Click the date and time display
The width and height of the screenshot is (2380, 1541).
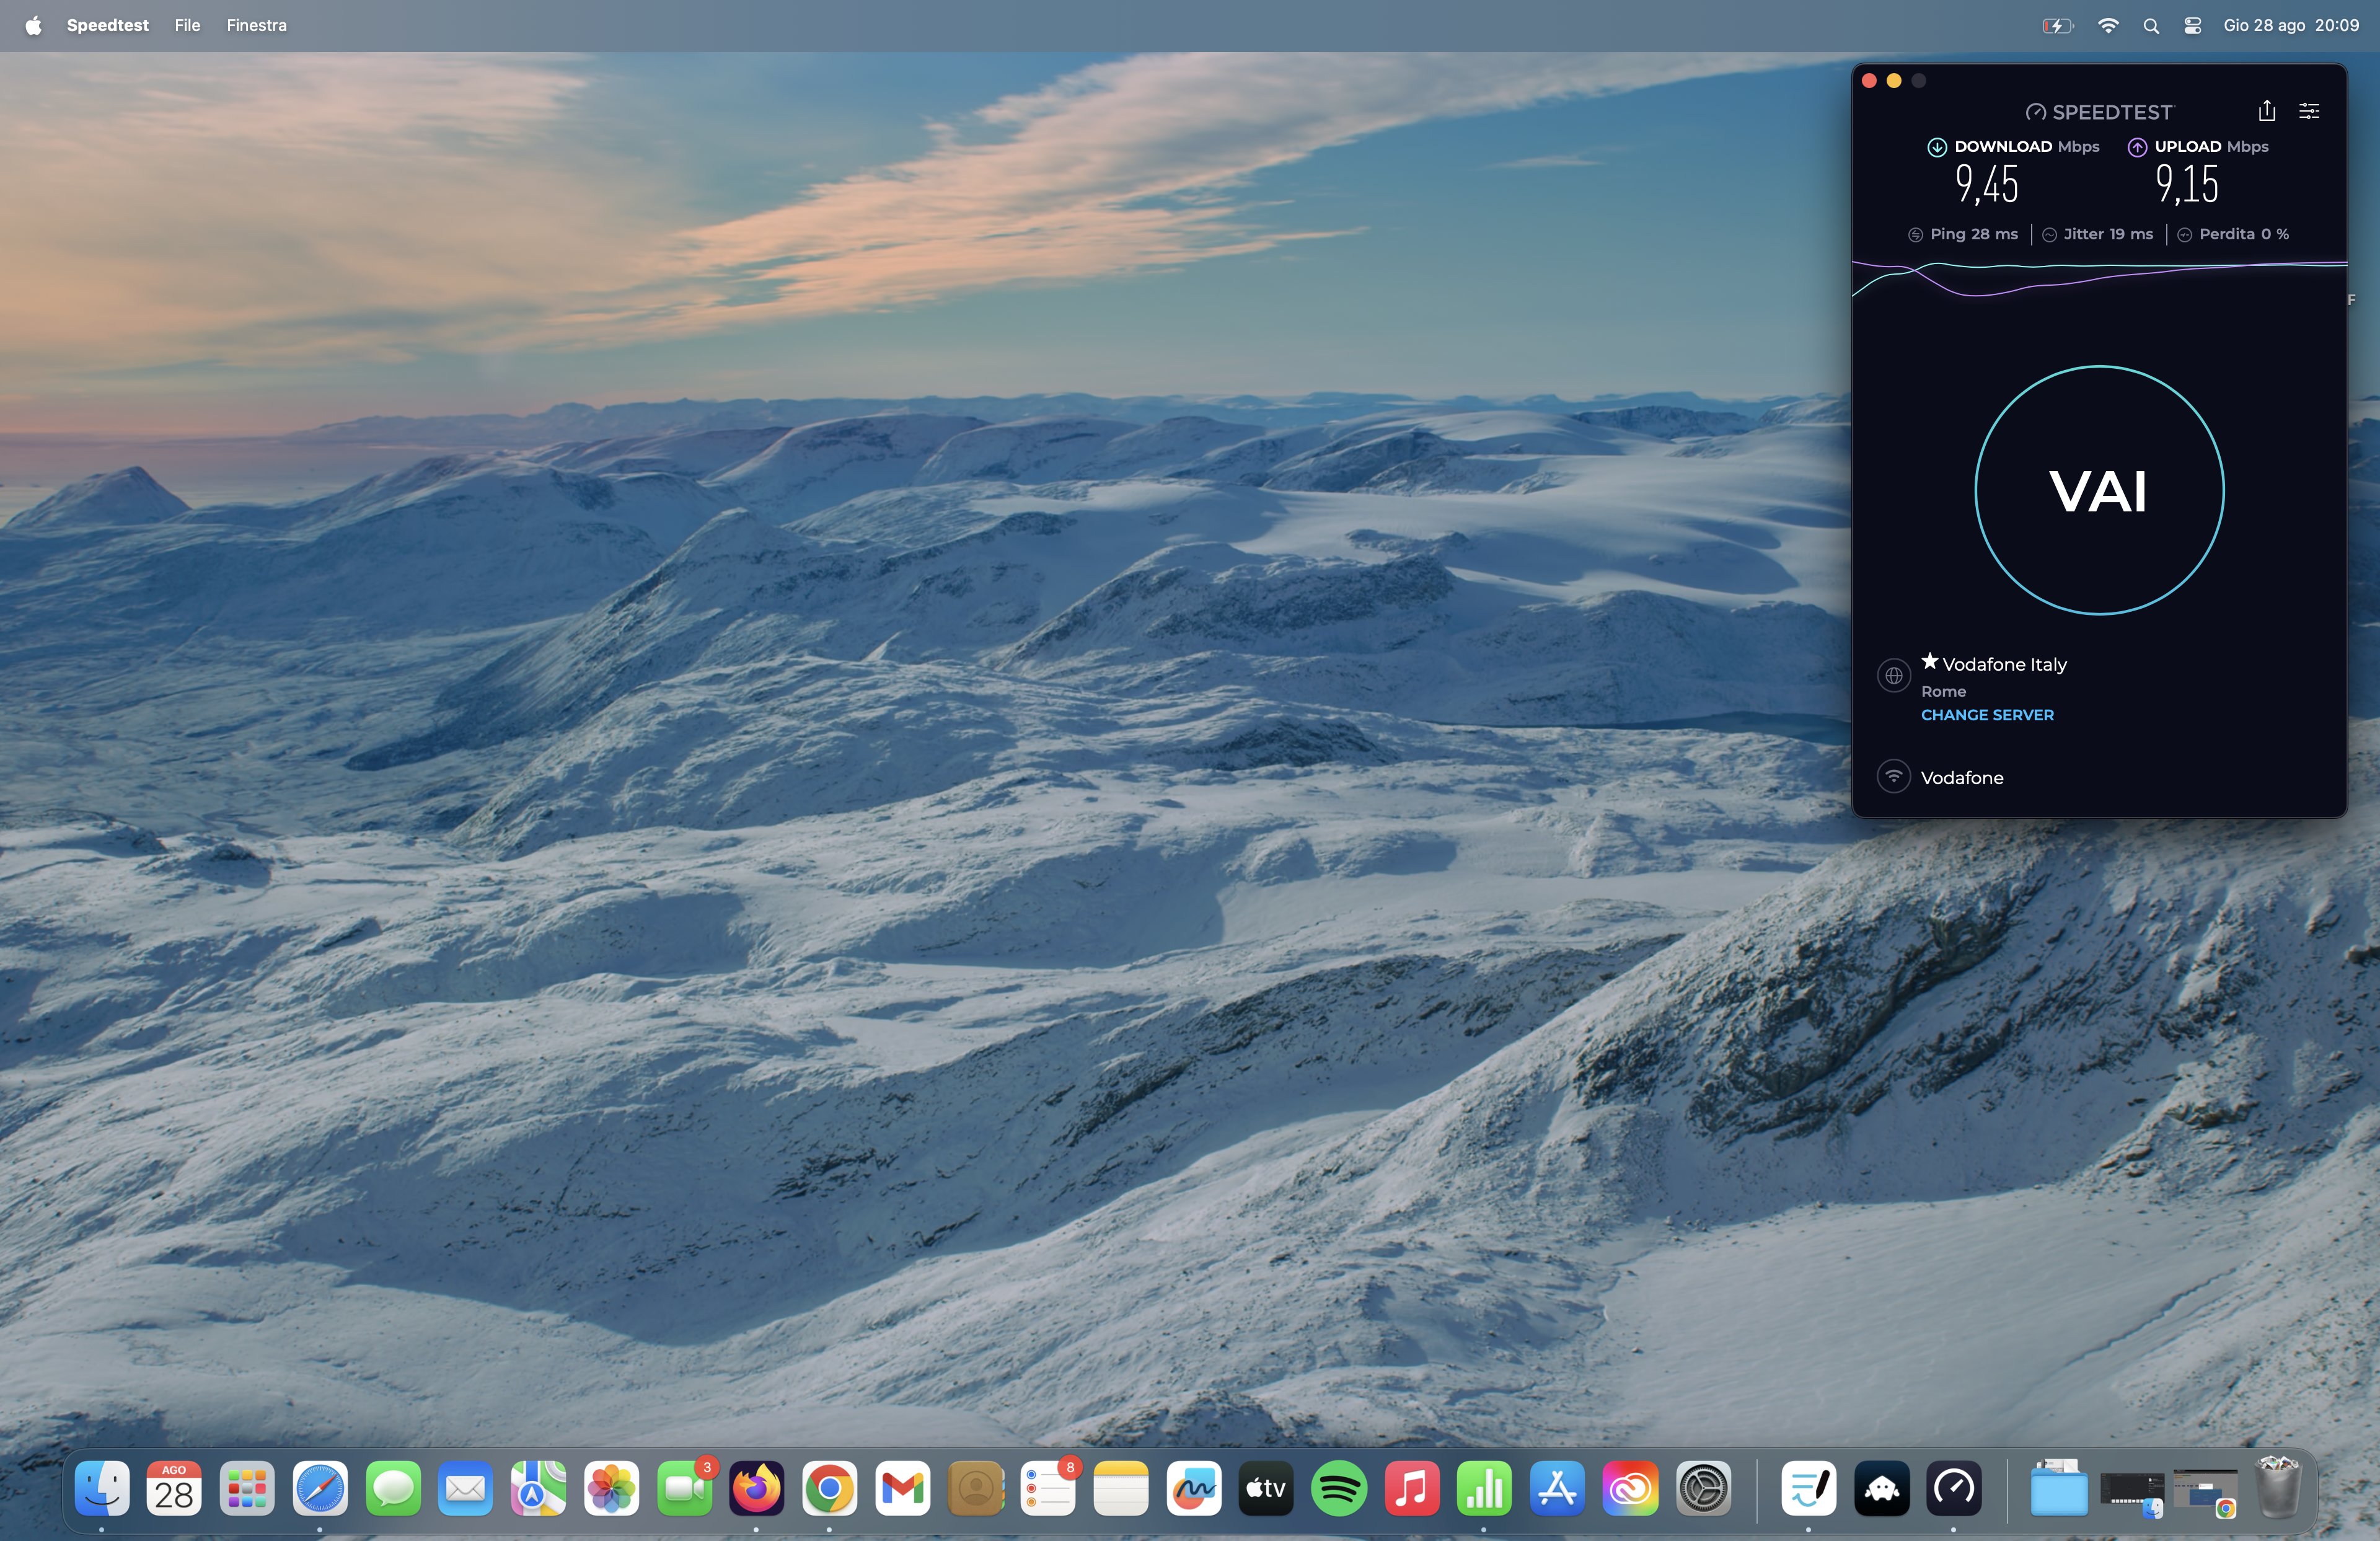point(2290,25)
